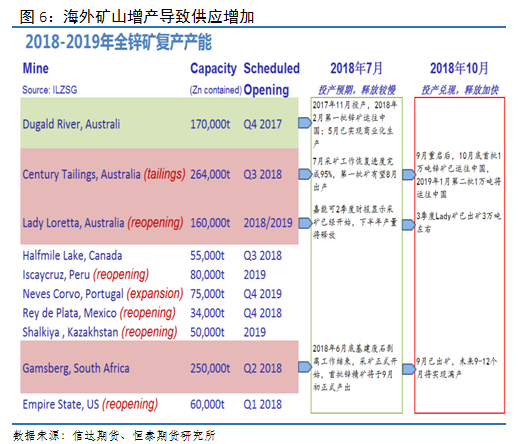
Task: Click the '264,000t' capacity value
Action: point(210,174)
